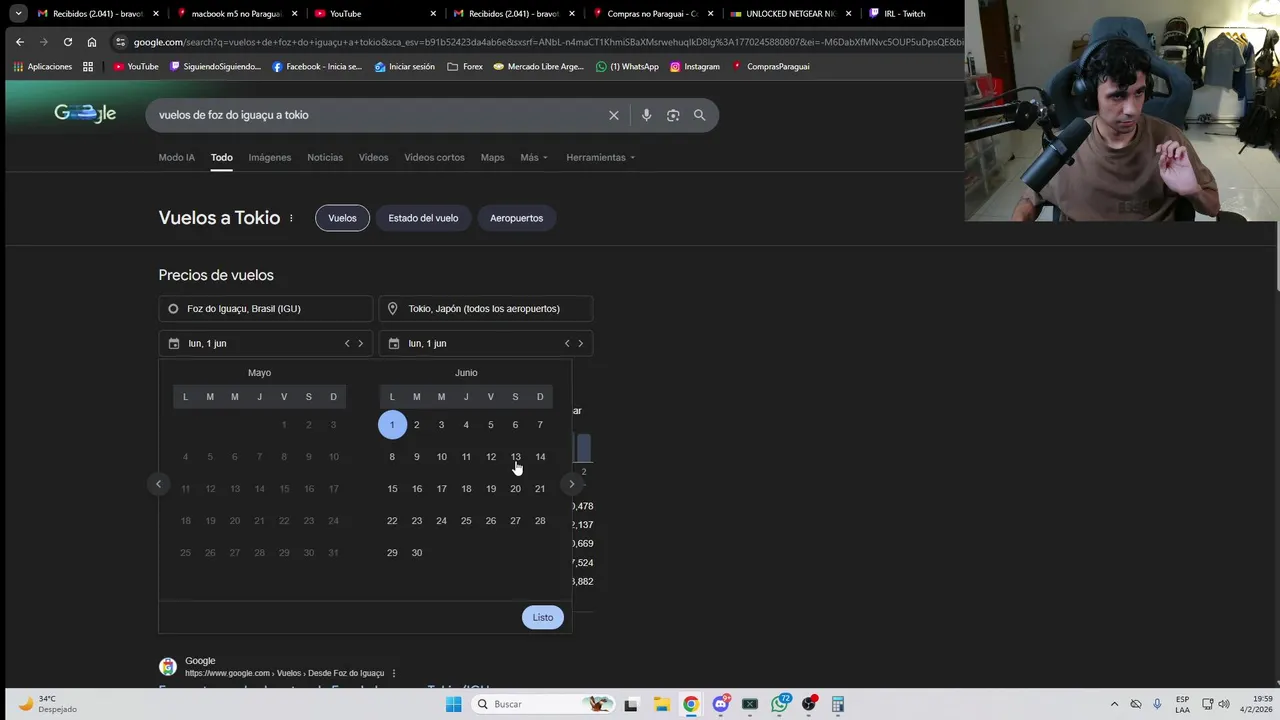Image resolution: width=1280 pixels, height=720 pixels.
Task: Expand the Más search filter dropdown
Action: click(x=534, y=157)
